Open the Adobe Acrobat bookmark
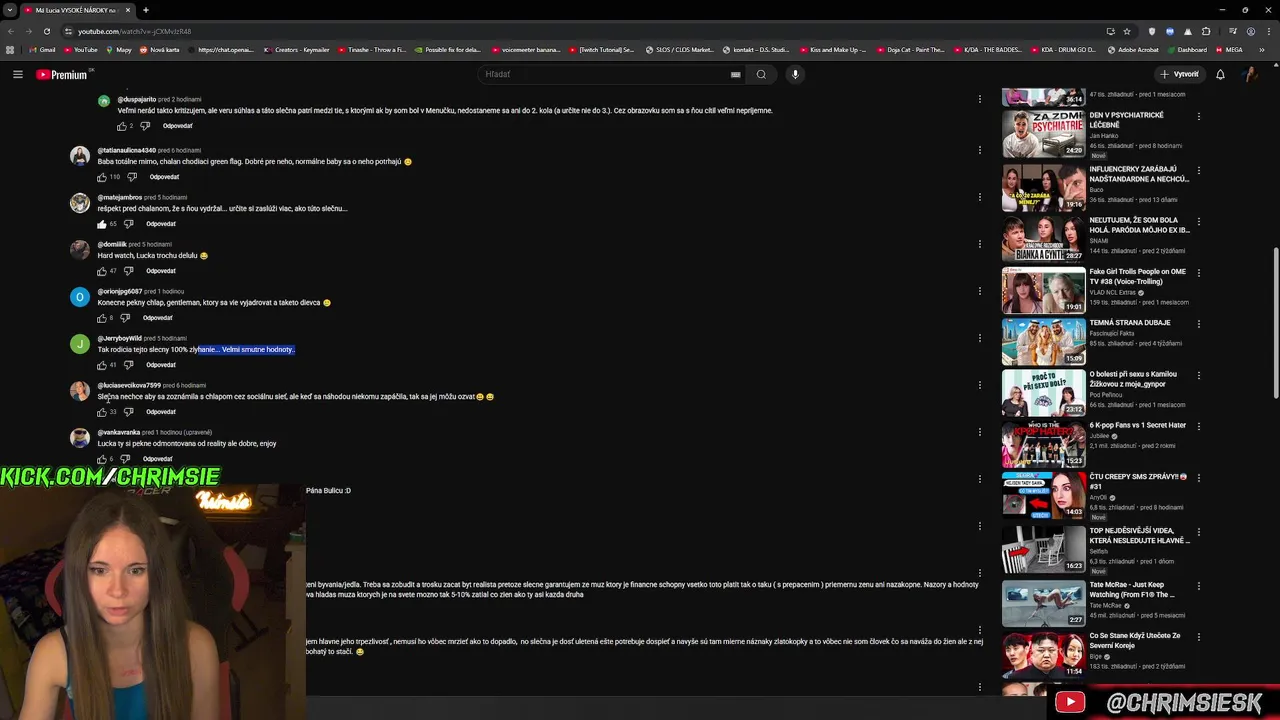This screenshot has width=1280, height=720. coord(1132,50)
